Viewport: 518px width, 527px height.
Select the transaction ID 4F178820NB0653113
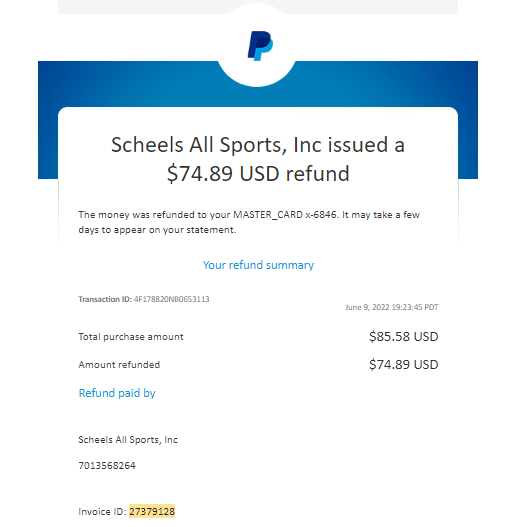click(x=171, y=299)
